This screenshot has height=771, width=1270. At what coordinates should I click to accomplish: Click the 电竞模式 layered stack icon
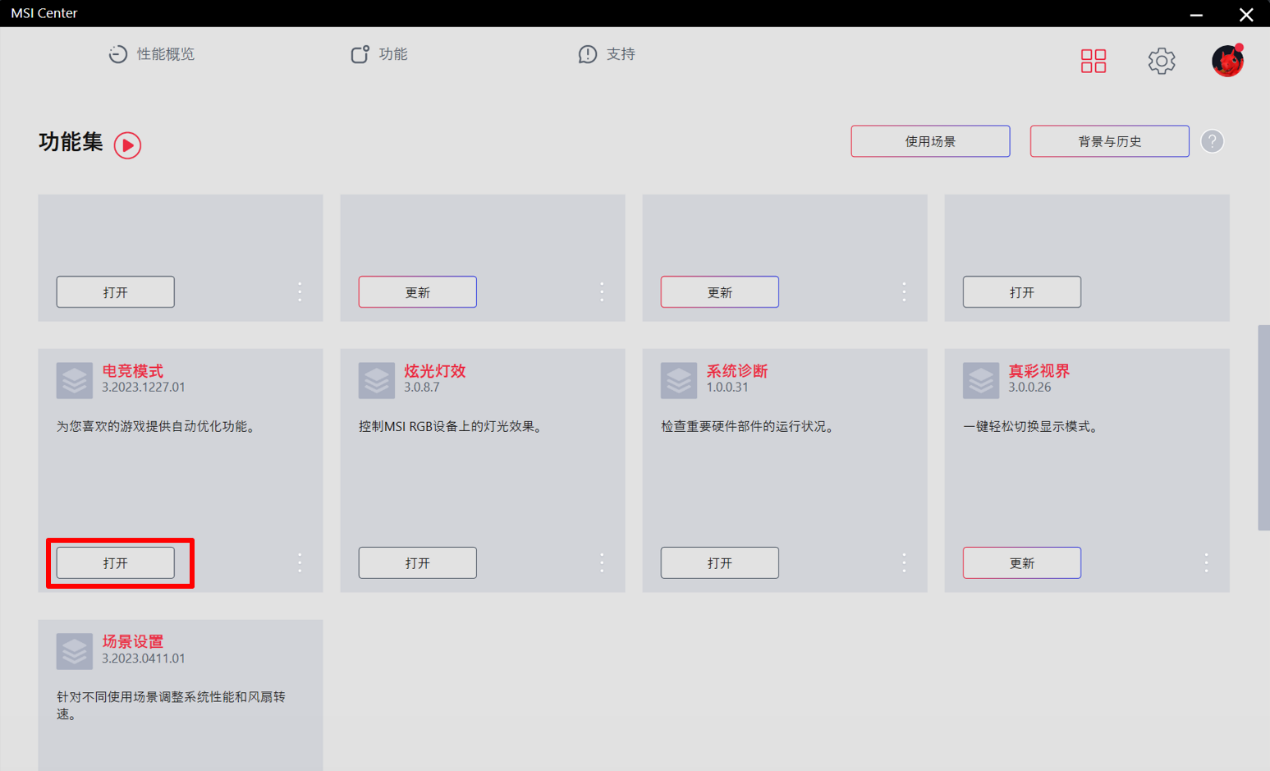coord(75,380)
